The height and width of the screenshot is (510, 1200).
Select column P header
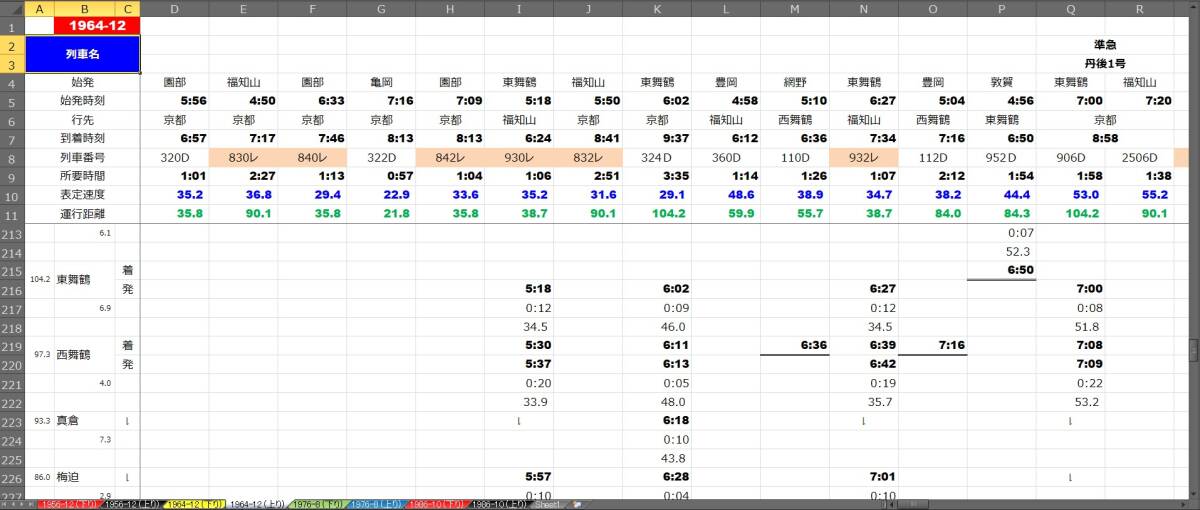tap(1002, 8)
